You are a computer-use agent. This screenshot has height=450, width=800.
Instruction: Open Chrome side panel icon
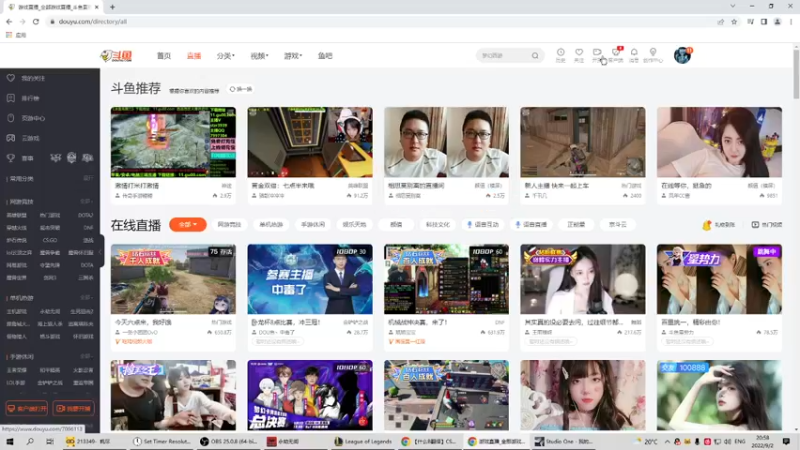point(764,22)
